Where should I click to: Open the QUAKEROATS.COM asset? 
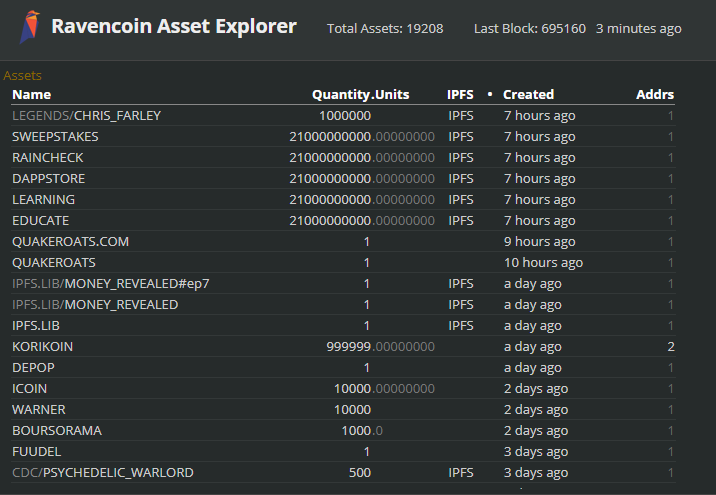click(x=70, y=242)
